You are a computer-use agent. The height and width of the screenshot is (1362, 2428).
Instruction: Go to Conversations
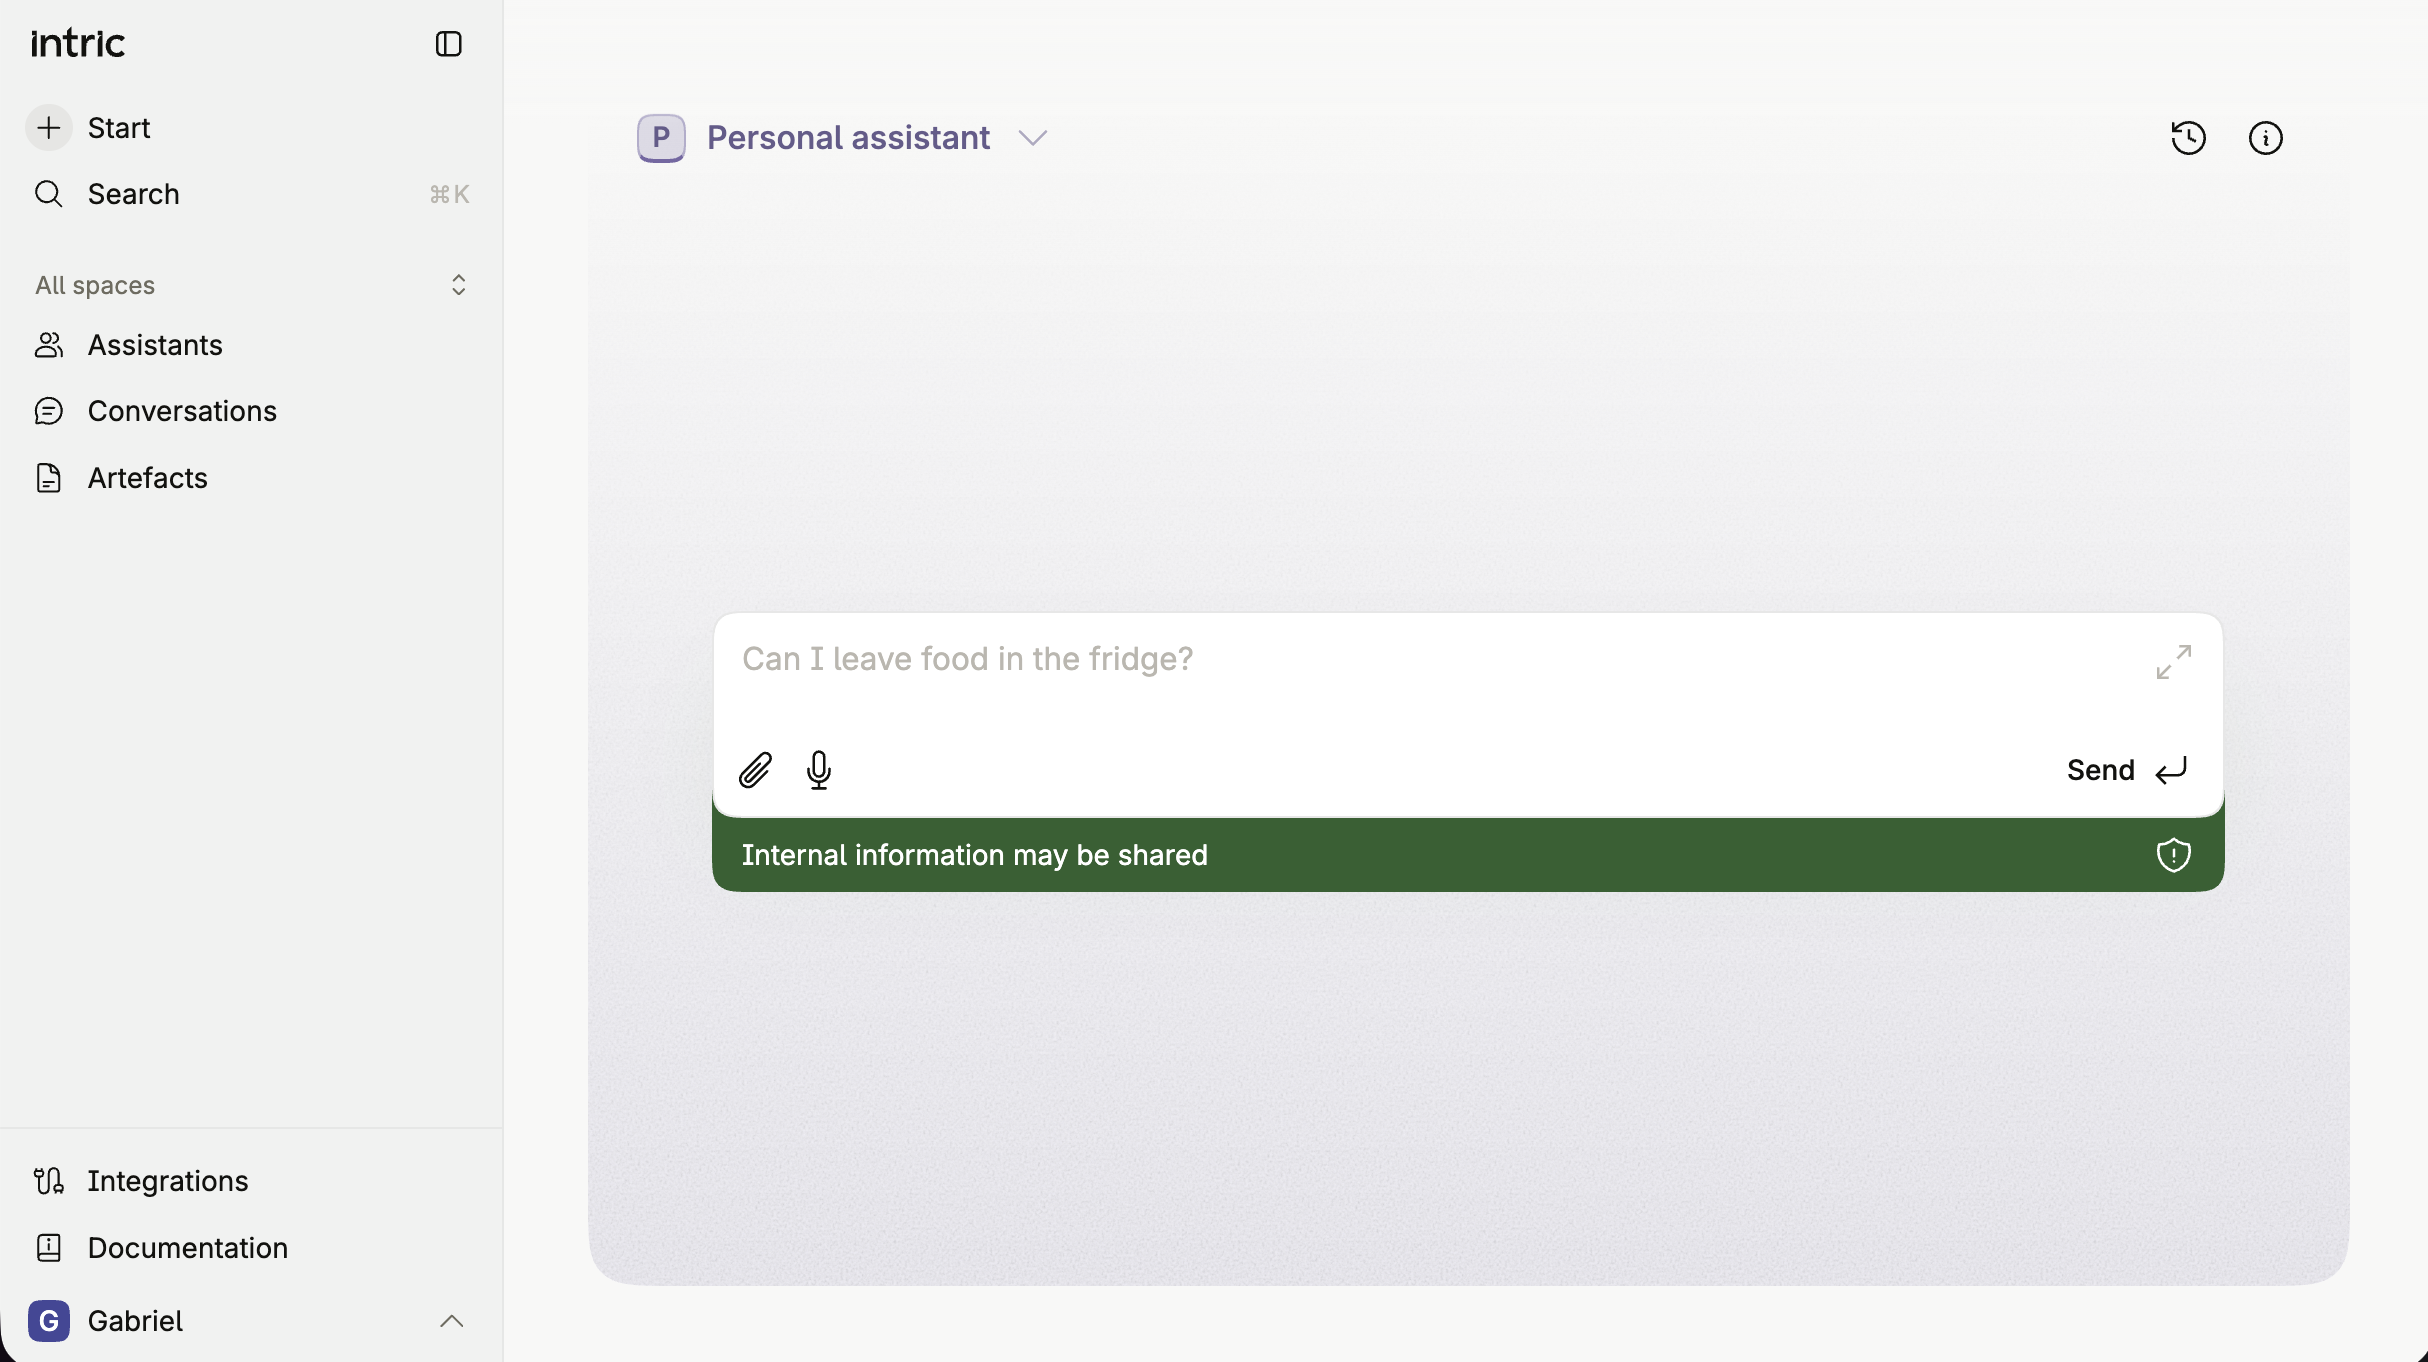[x=181, y=411]
